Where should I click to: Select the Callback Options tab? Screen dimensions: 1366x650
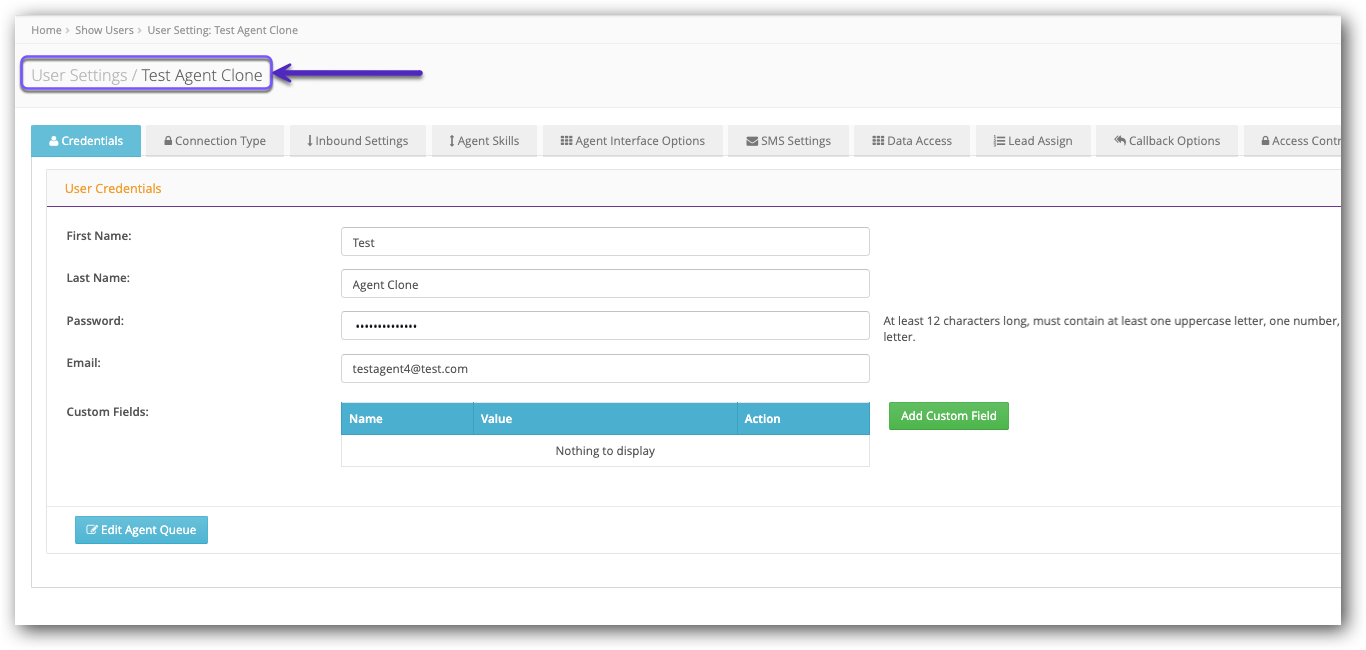(1166, 141)
